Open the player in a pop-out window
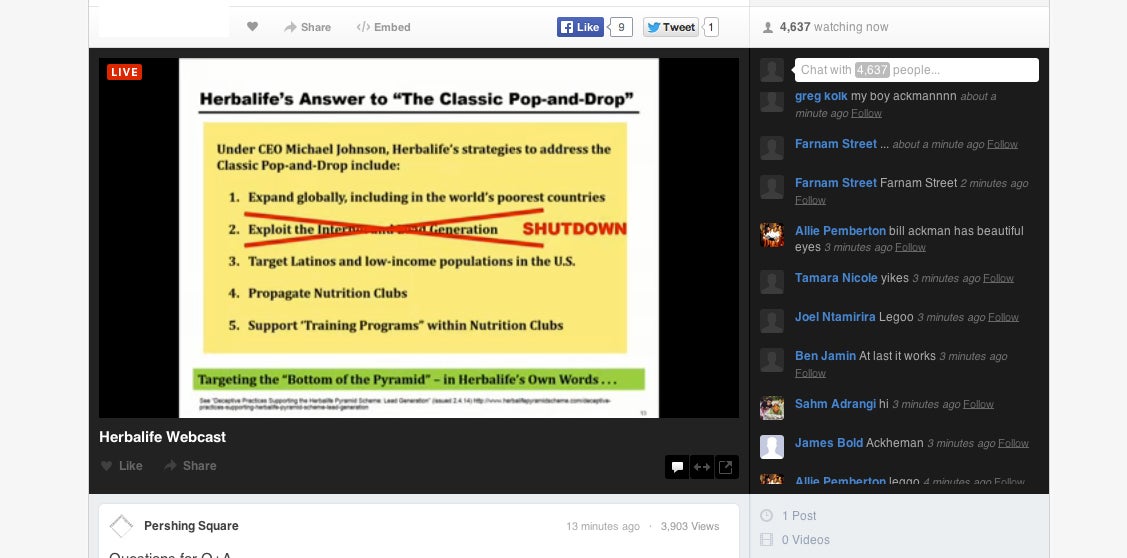This screenshot has width=1127, height=558. tap(726, 467)
